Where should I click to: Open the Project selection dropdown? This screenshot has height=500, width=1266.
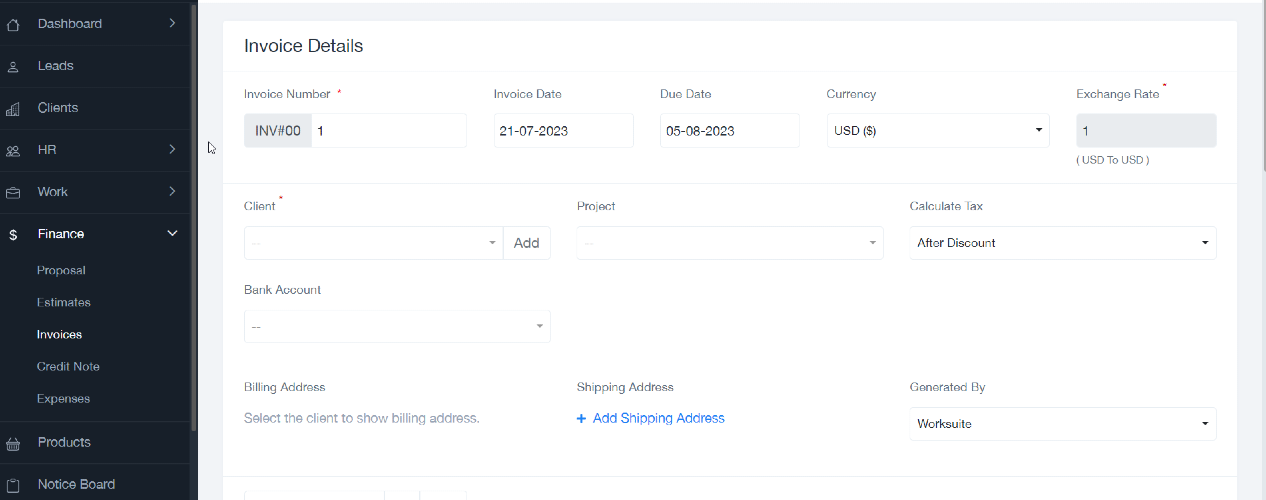(x=730, y=243)
